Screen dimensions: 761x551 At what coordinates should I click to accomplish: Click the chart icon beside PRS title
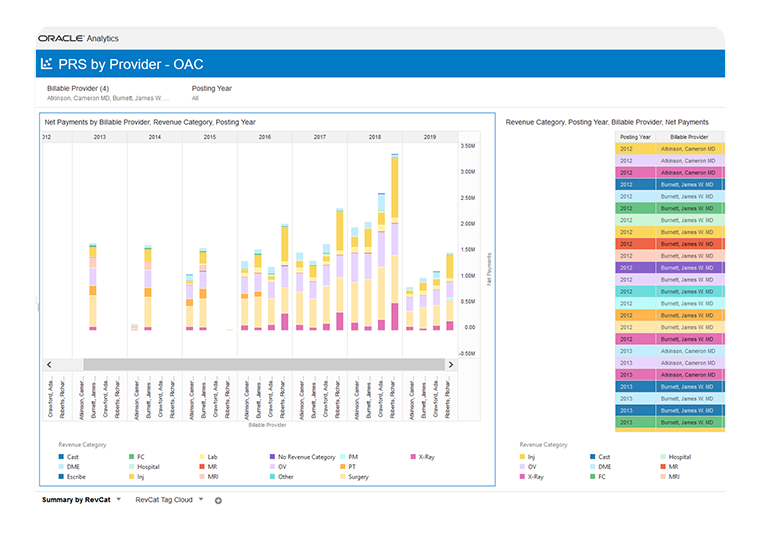46,64
